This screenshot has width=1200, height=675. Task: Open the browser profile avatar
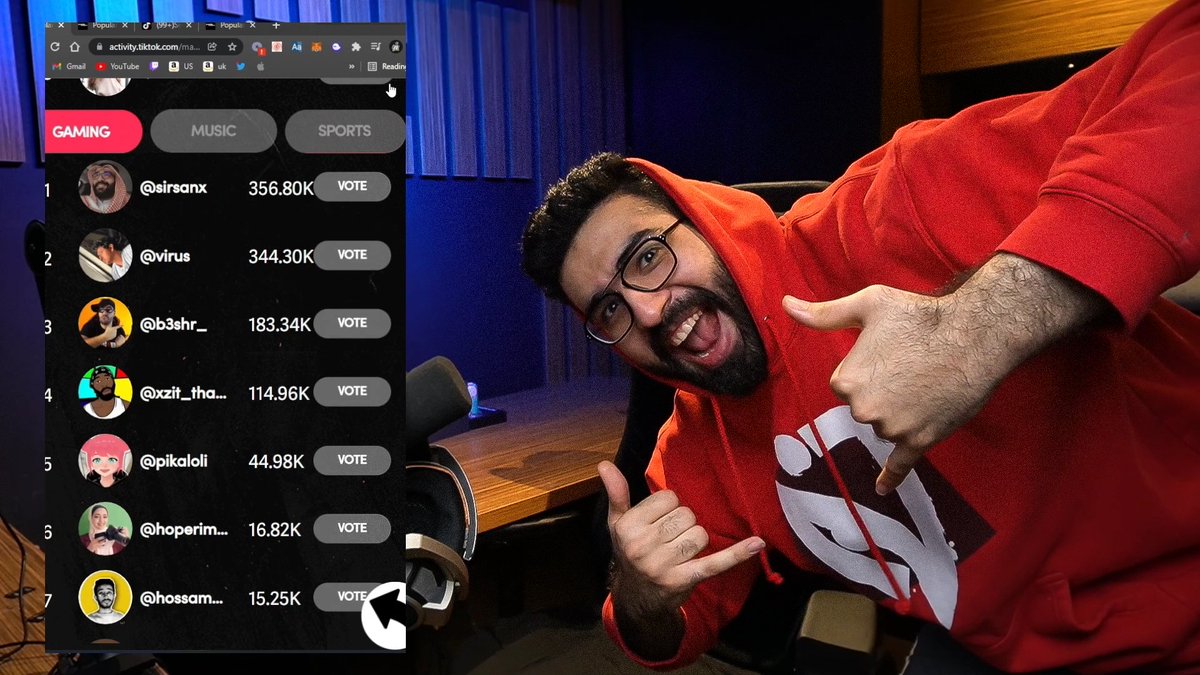point(396,46)
